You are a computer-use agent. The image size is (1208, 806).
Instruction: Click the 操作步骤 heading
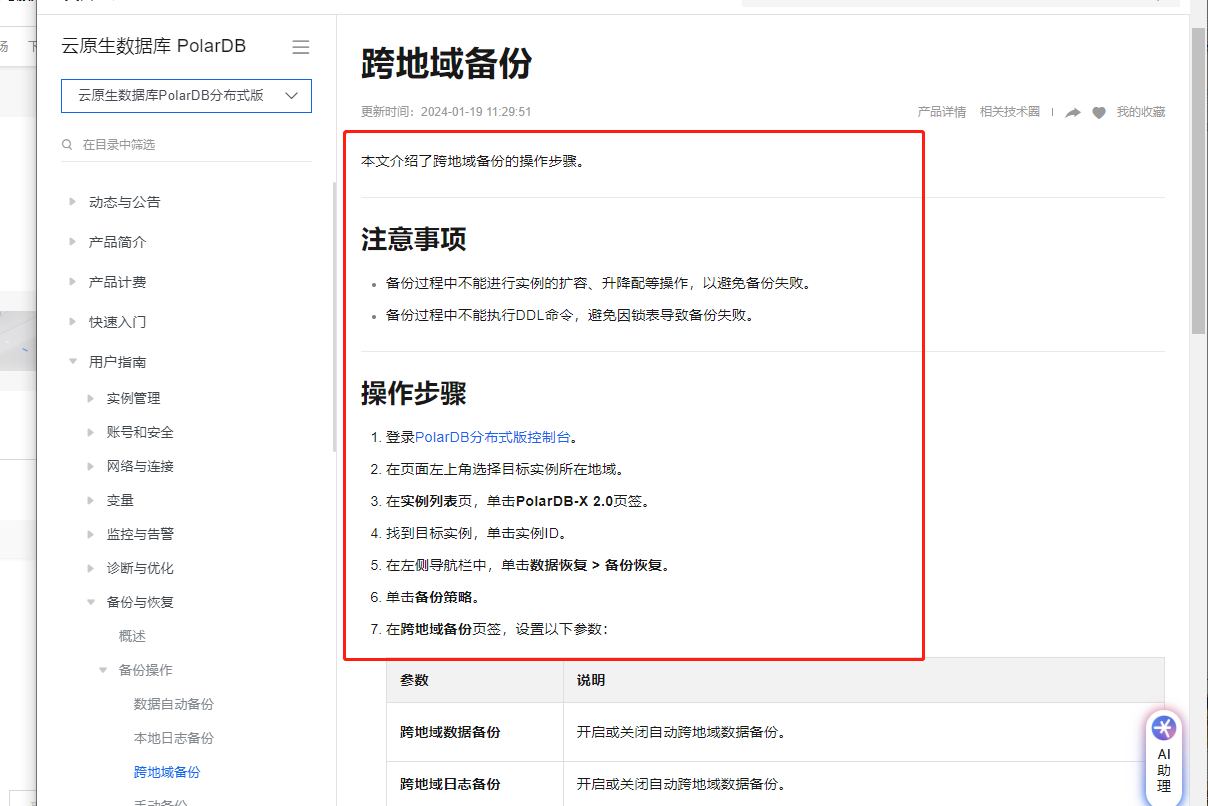(414, 394)
